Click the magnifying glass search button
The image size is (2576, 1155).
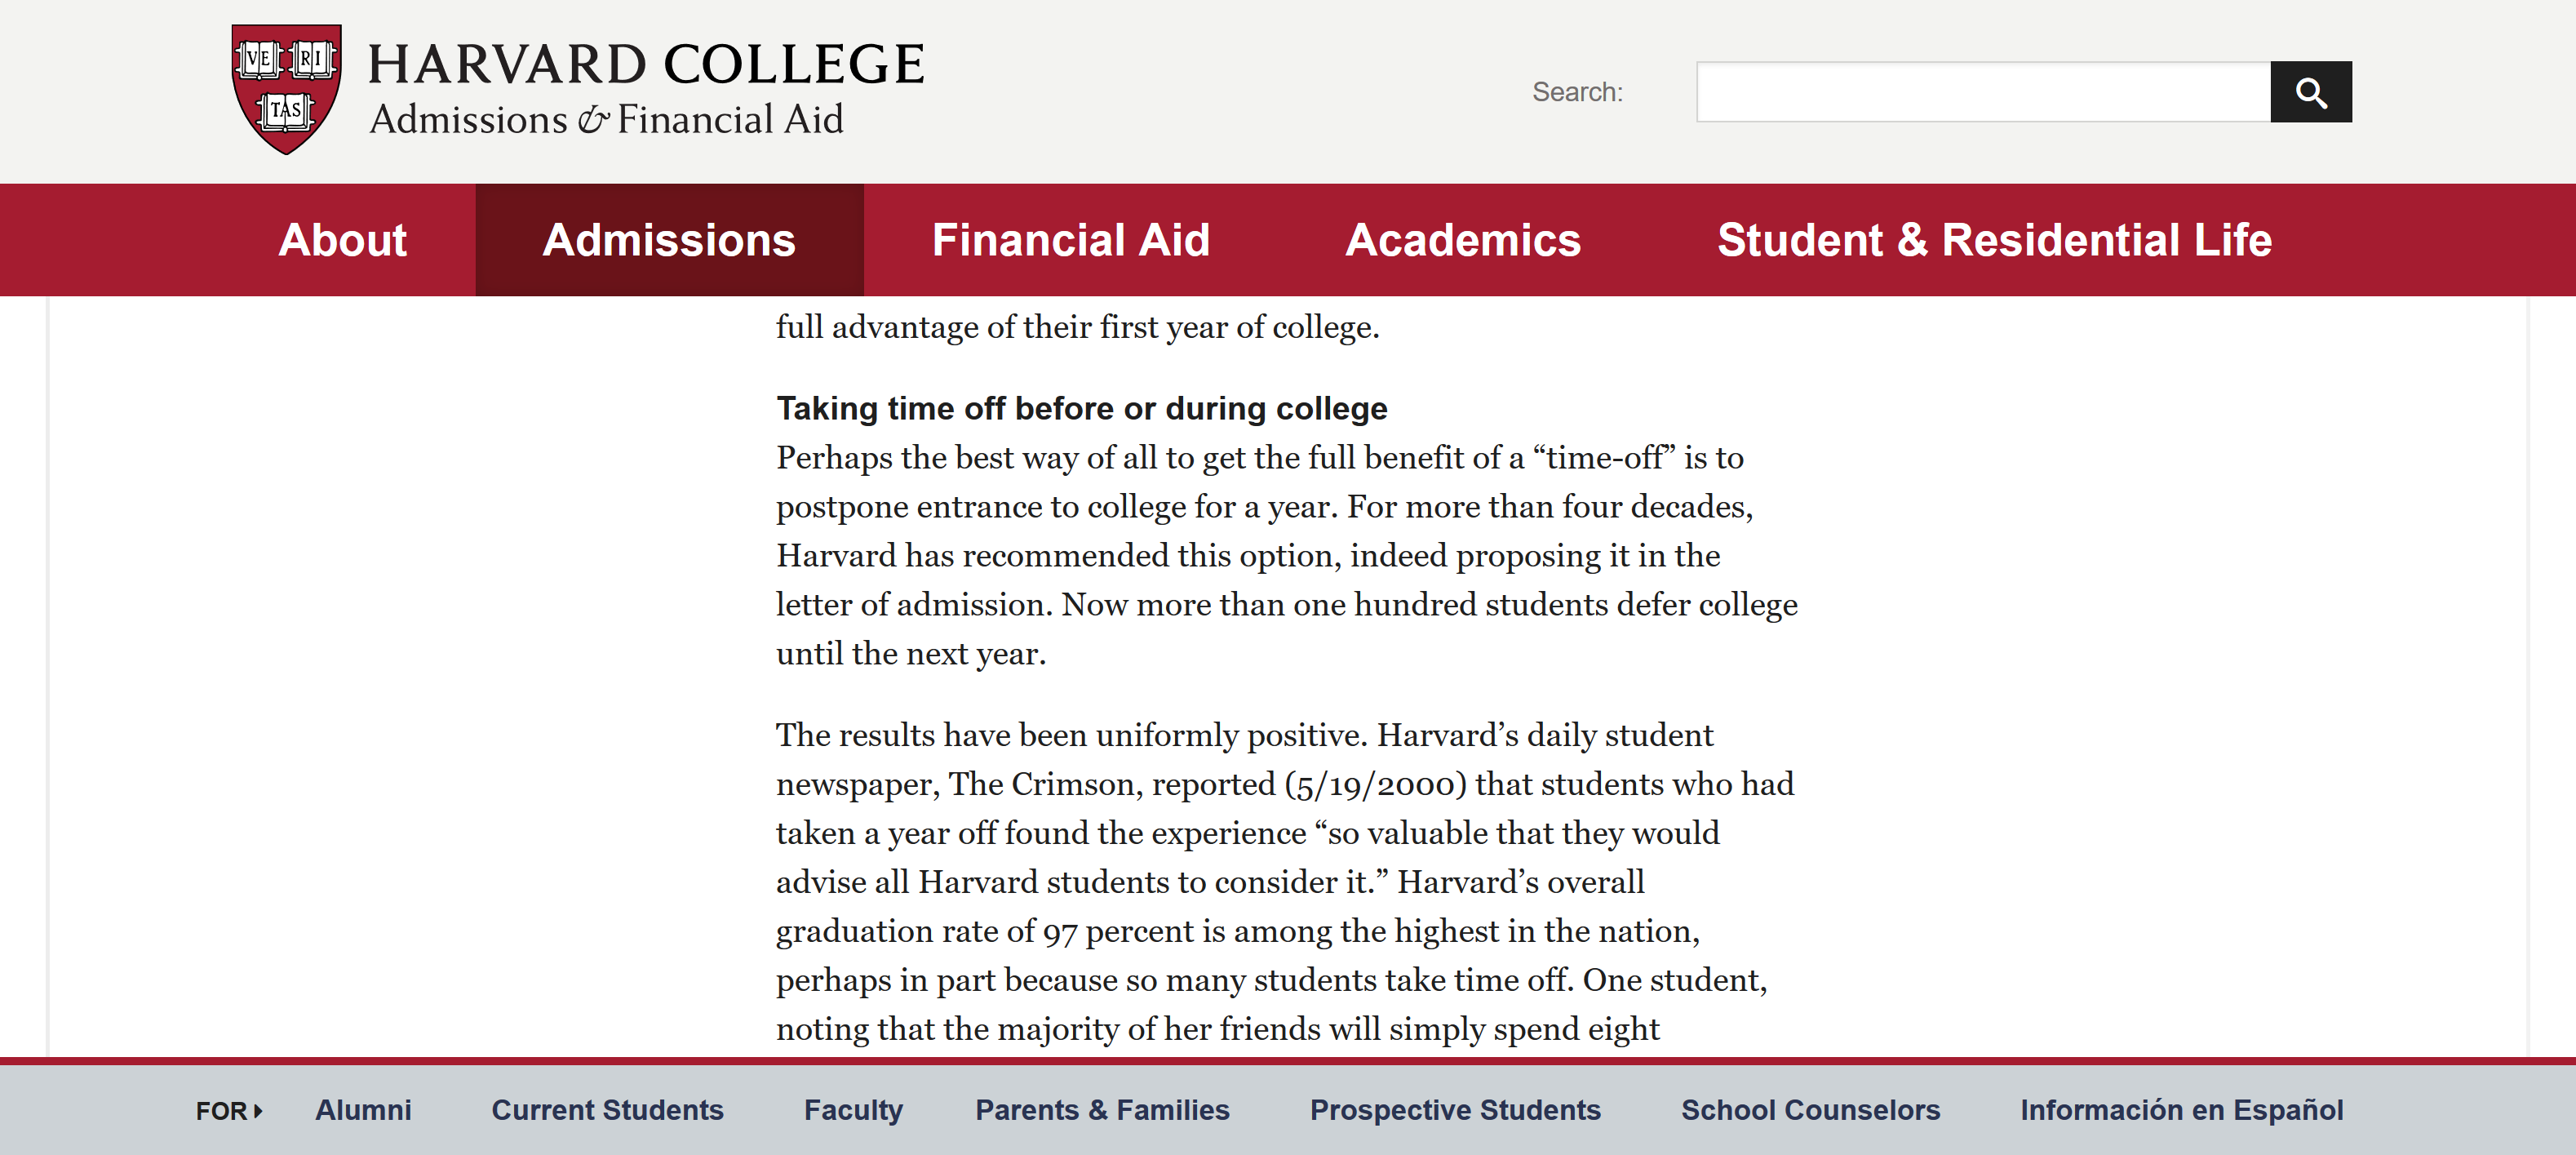click(x=2310, y=92)
